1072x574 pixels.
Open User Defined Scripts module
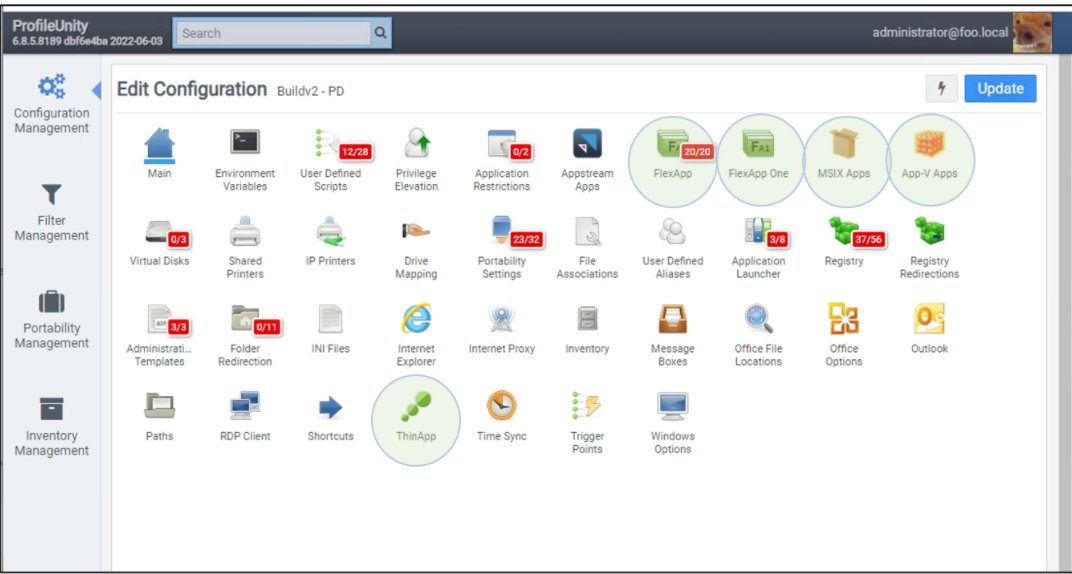tap(331, 160)
